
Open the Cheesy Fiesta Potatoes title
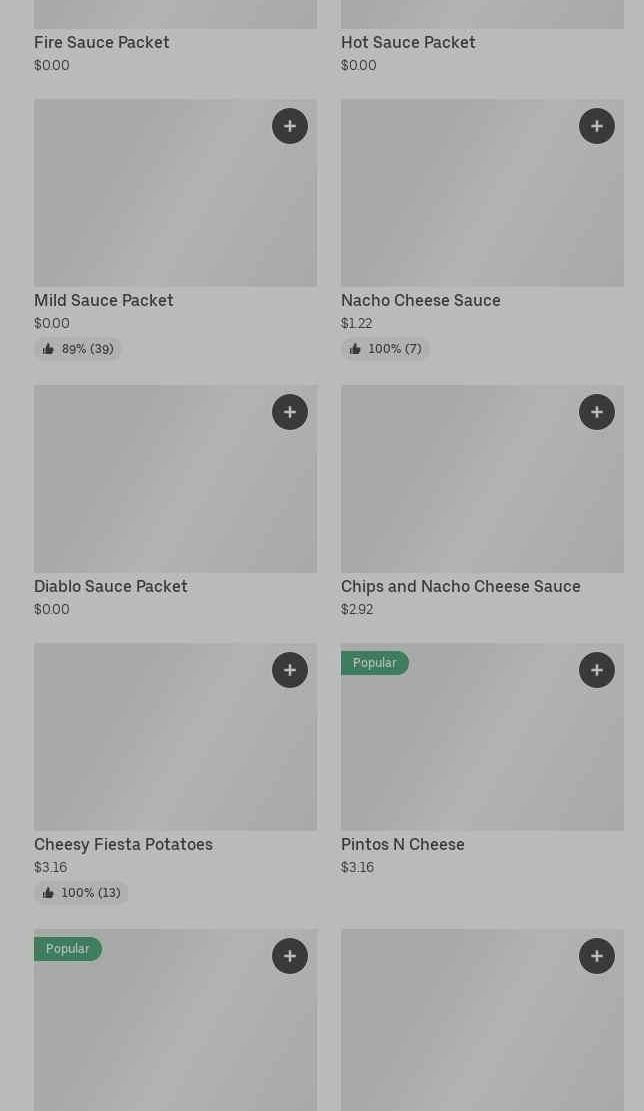point(123,844)
